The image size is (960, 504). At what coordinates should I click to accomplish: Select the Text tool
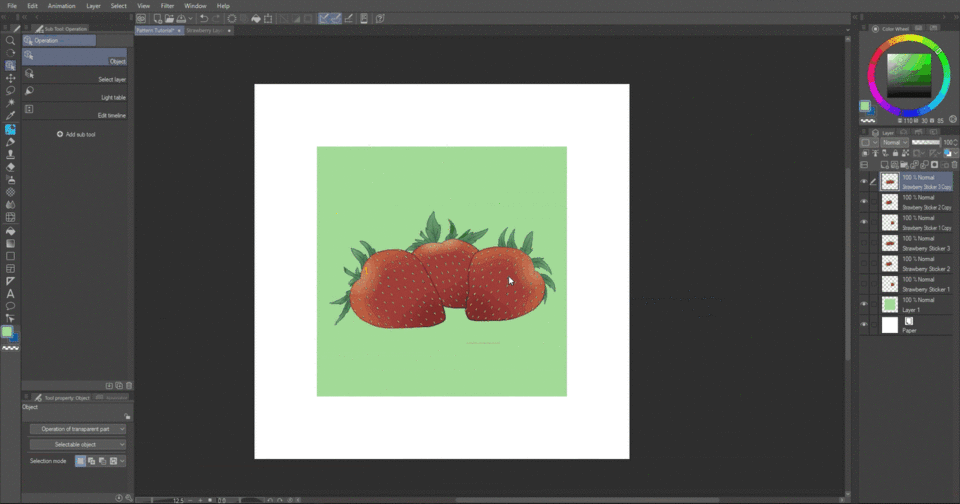pos(10,294)
